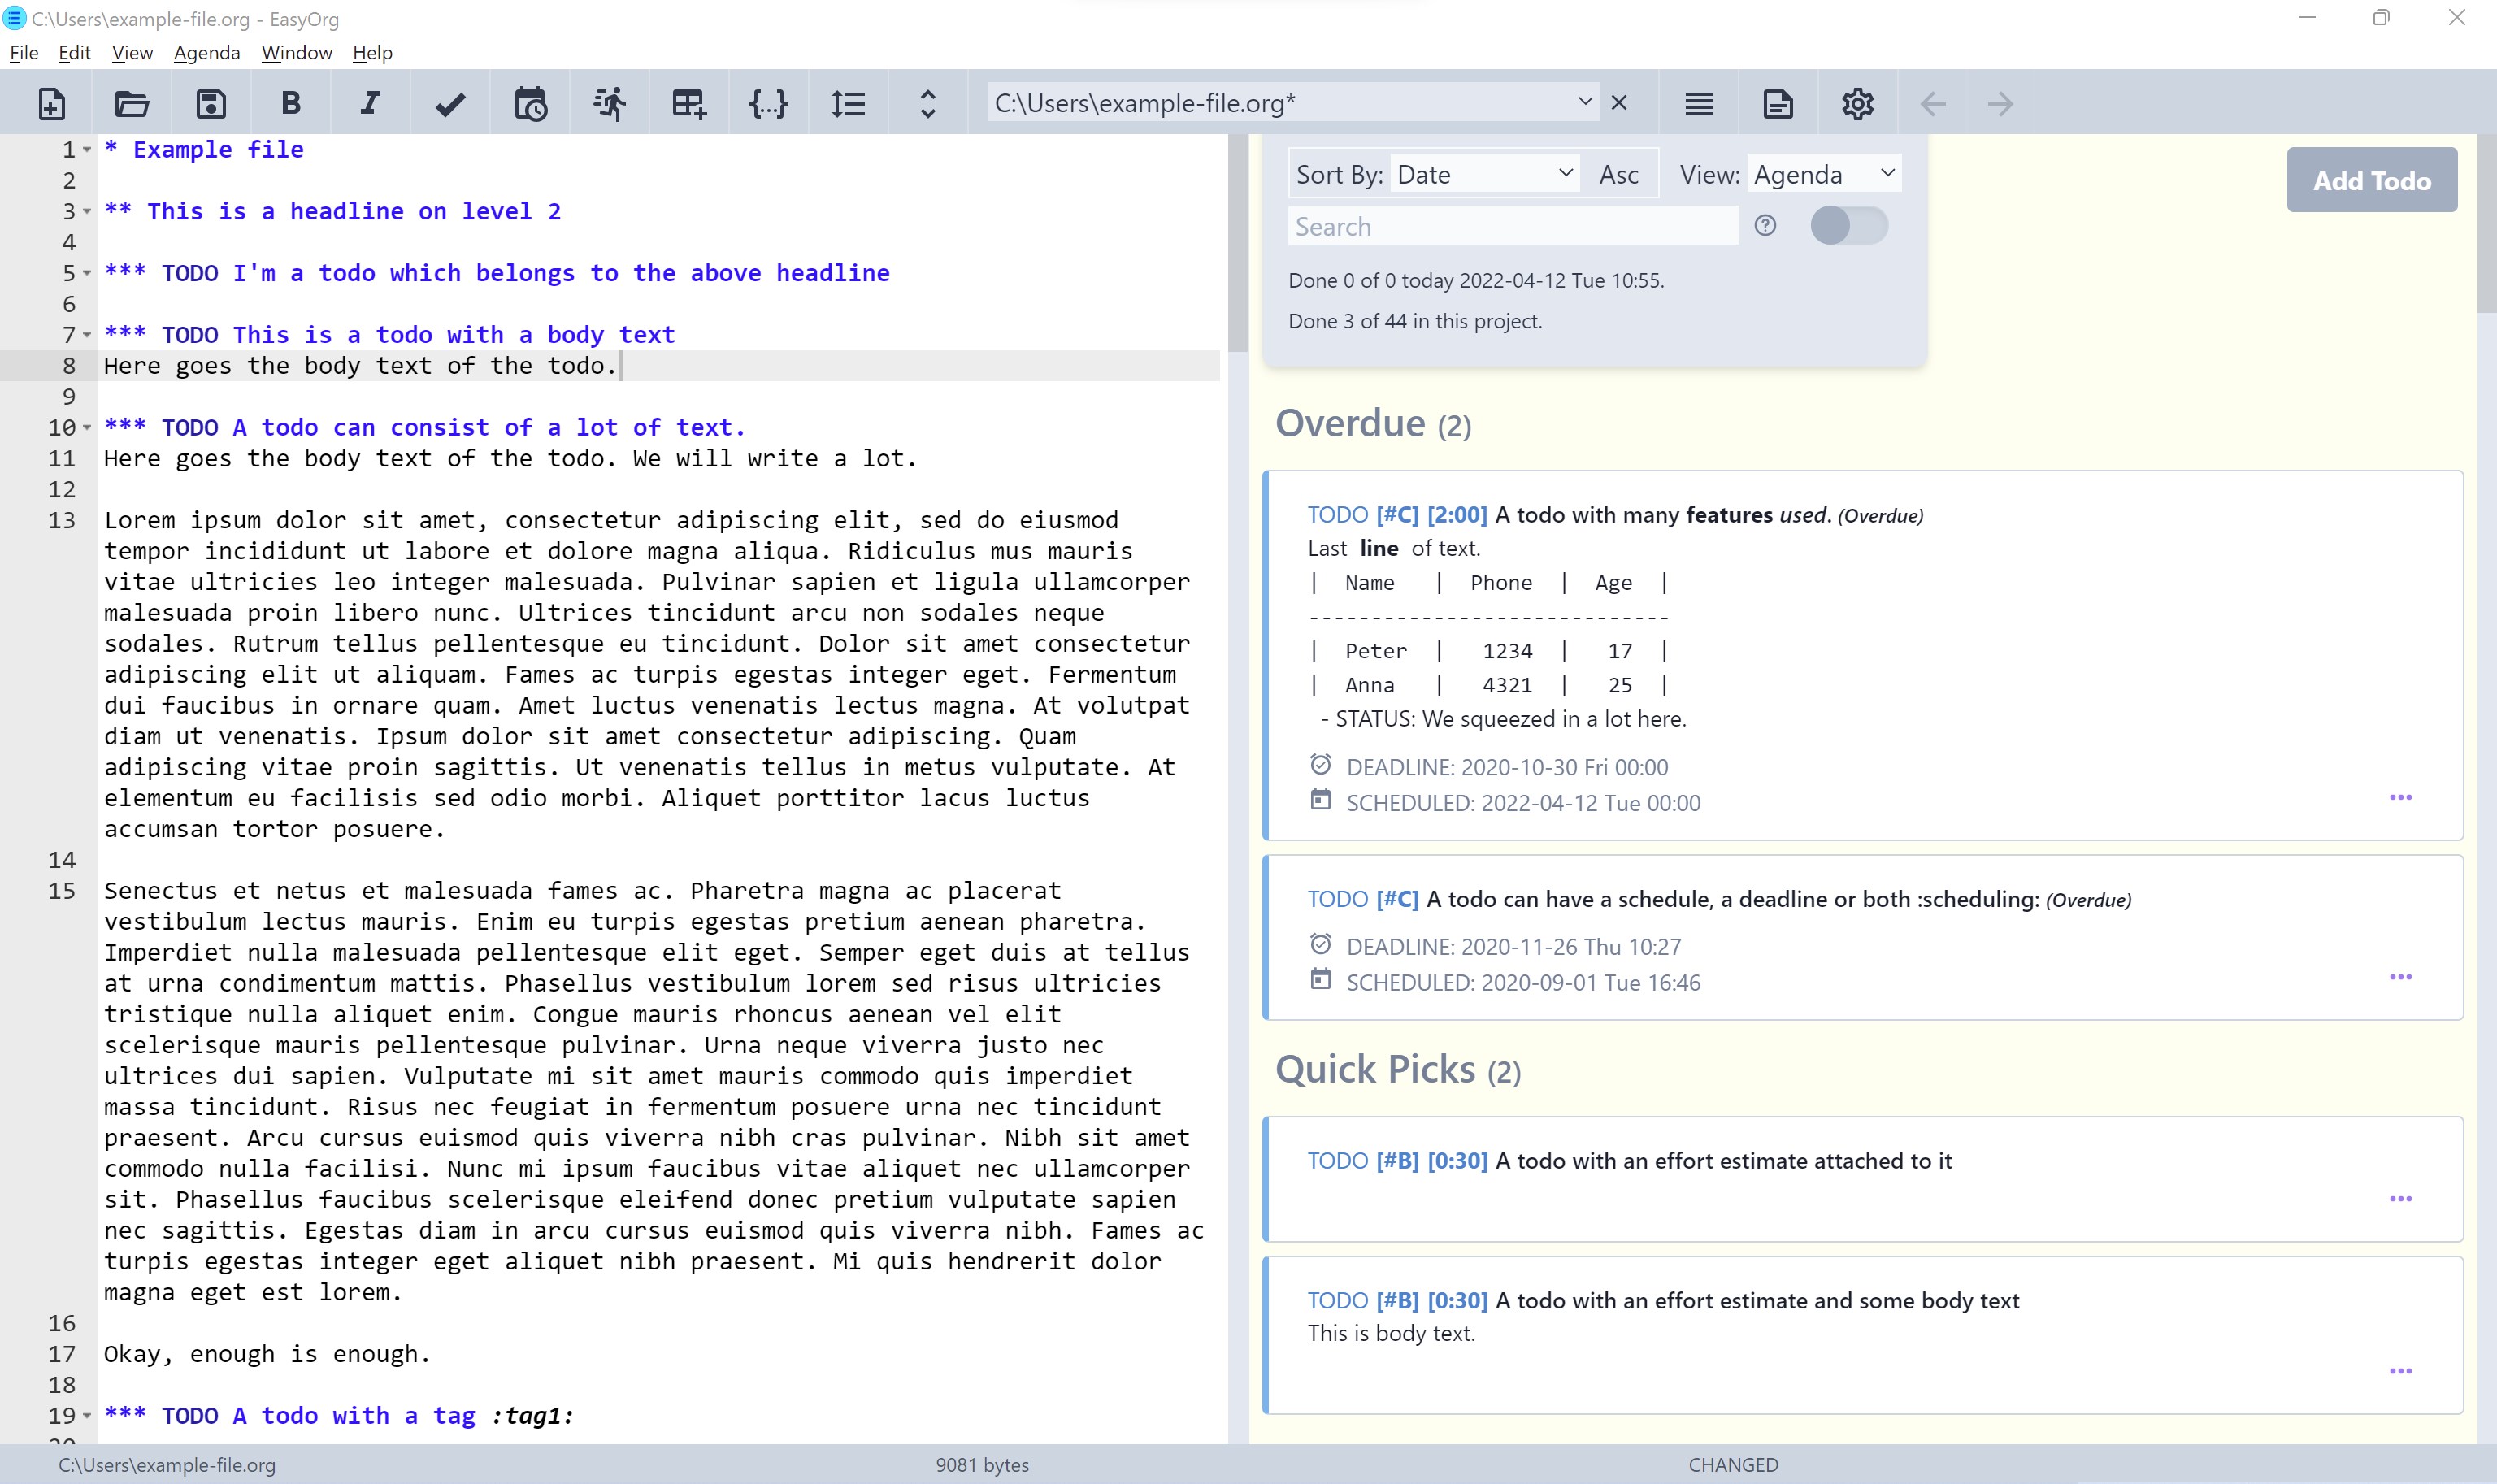Collapse the Example file headline on line 1
This screenshot has width=2497, height=1484.
(x=87, y=150)
